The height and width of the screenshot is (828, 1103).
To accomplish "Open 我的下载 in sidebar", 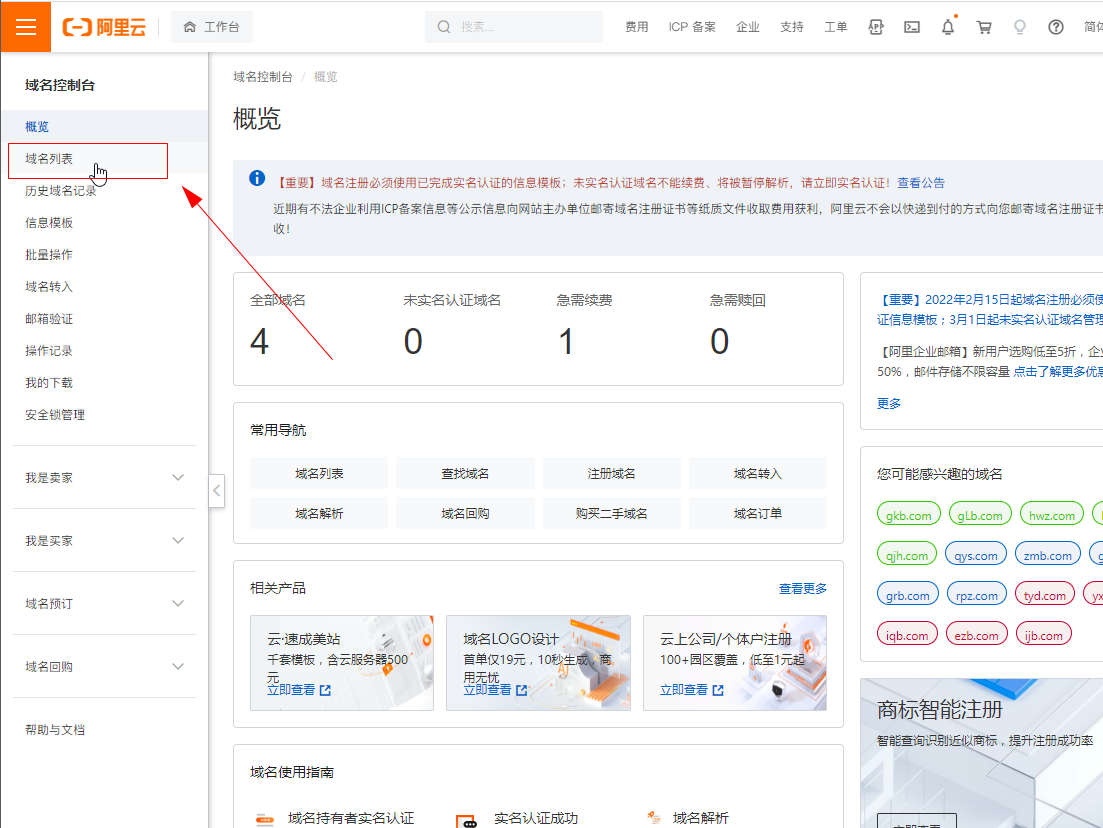I will pyautogui.click(x=104, y=383).
